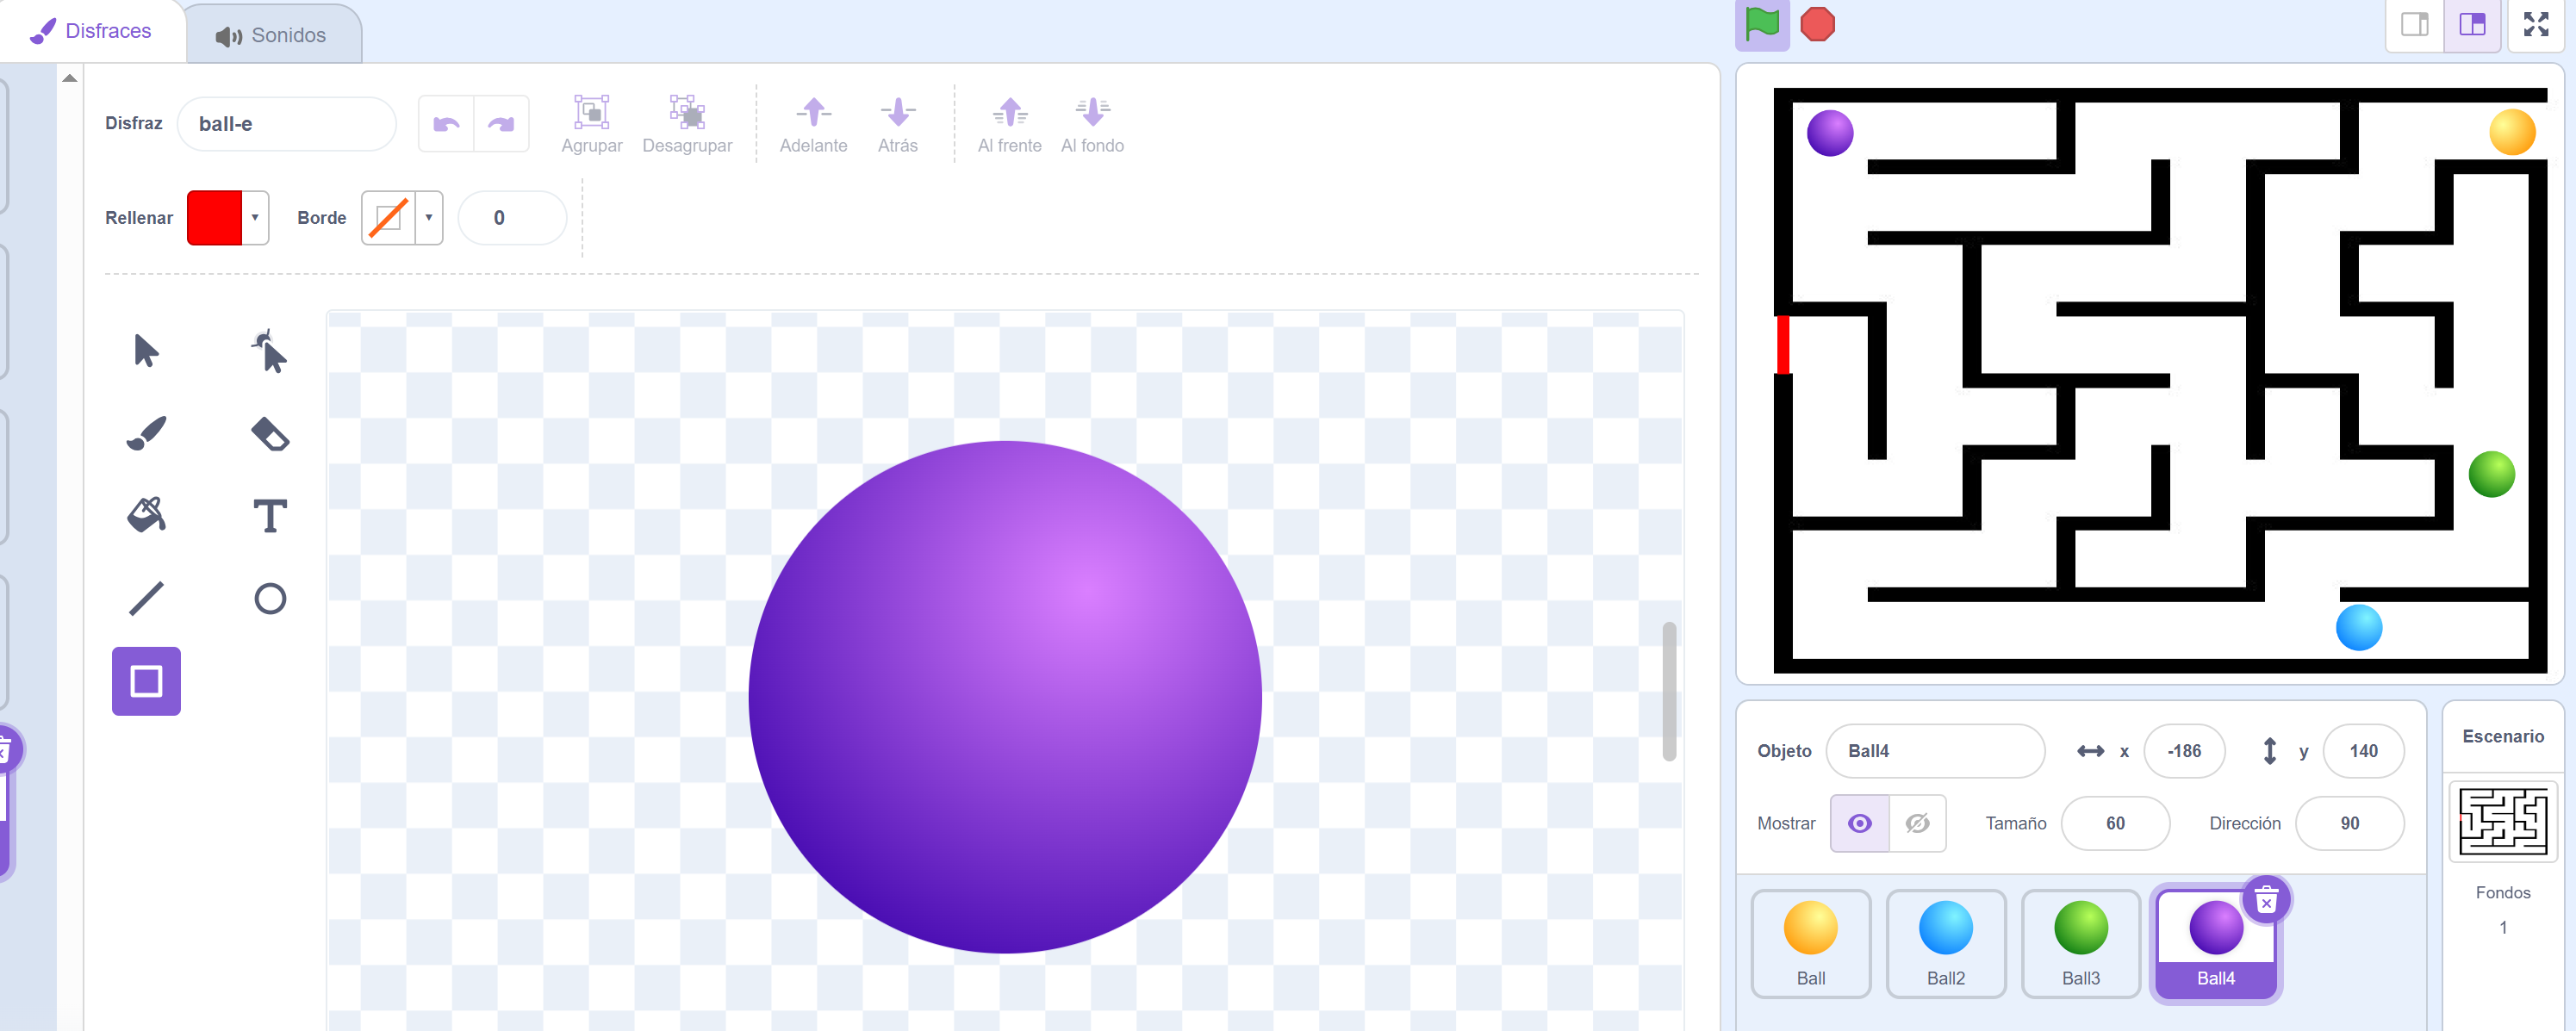2576x1031 pixels.
Task: Edit the costume name field ball-e
Action: [286, 124]
